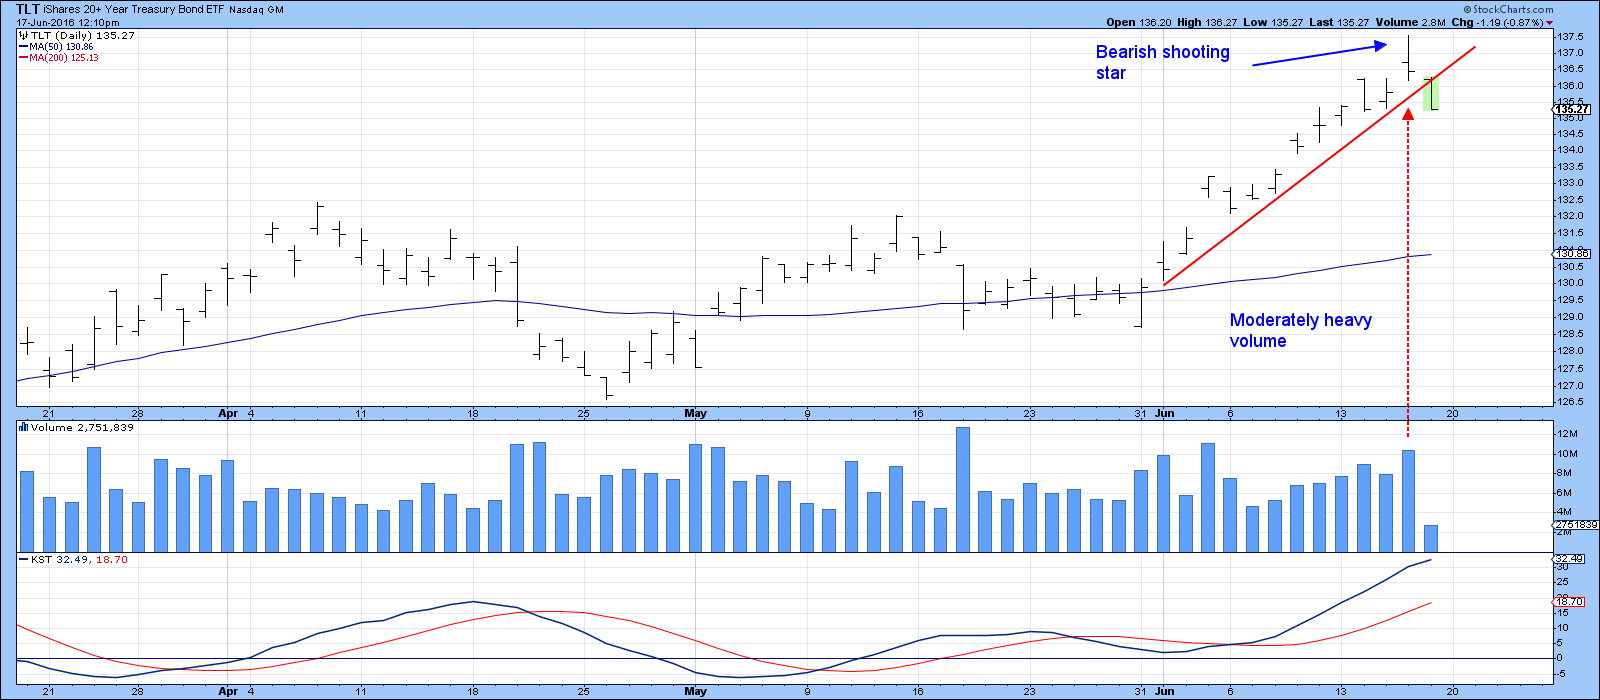Click the 32.49 tag on KST axis

pyautogui.click(x=1570, y=559)
